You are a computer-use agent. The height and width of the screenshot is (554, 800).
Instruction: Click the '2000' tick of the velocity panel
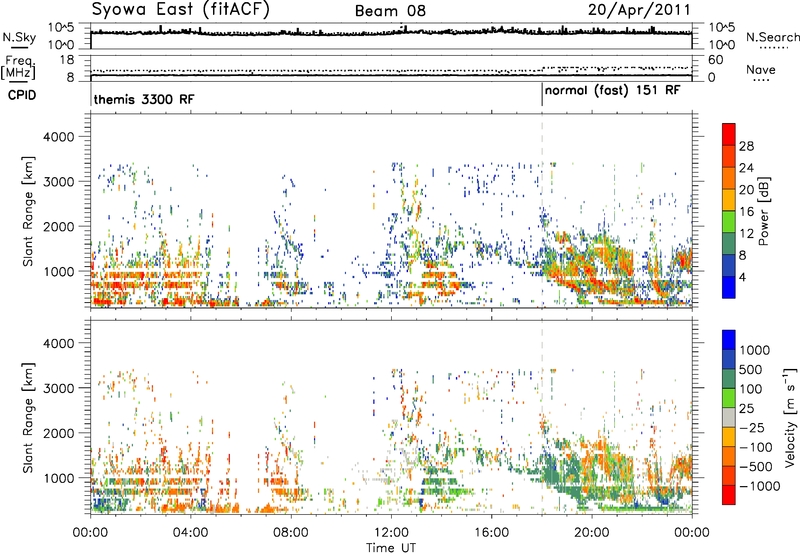(59, 433)
